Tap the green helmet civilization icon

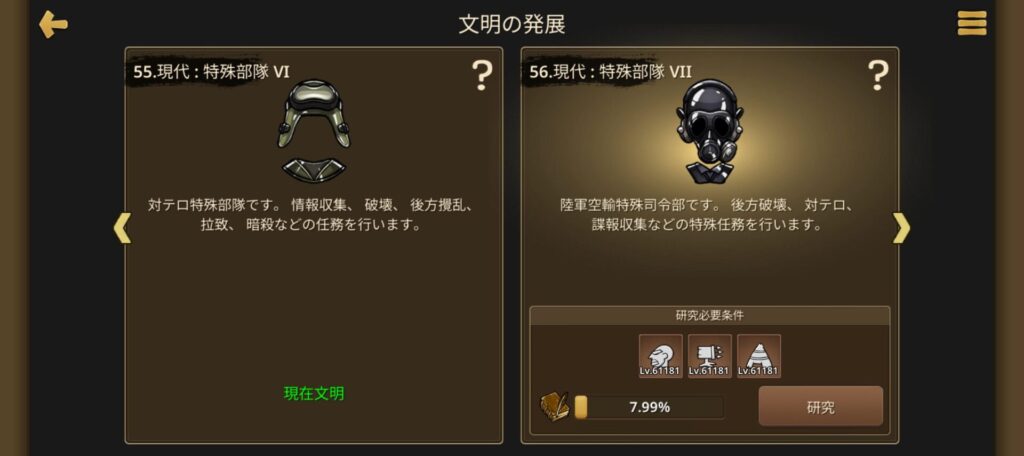click(x=313, y=131)
